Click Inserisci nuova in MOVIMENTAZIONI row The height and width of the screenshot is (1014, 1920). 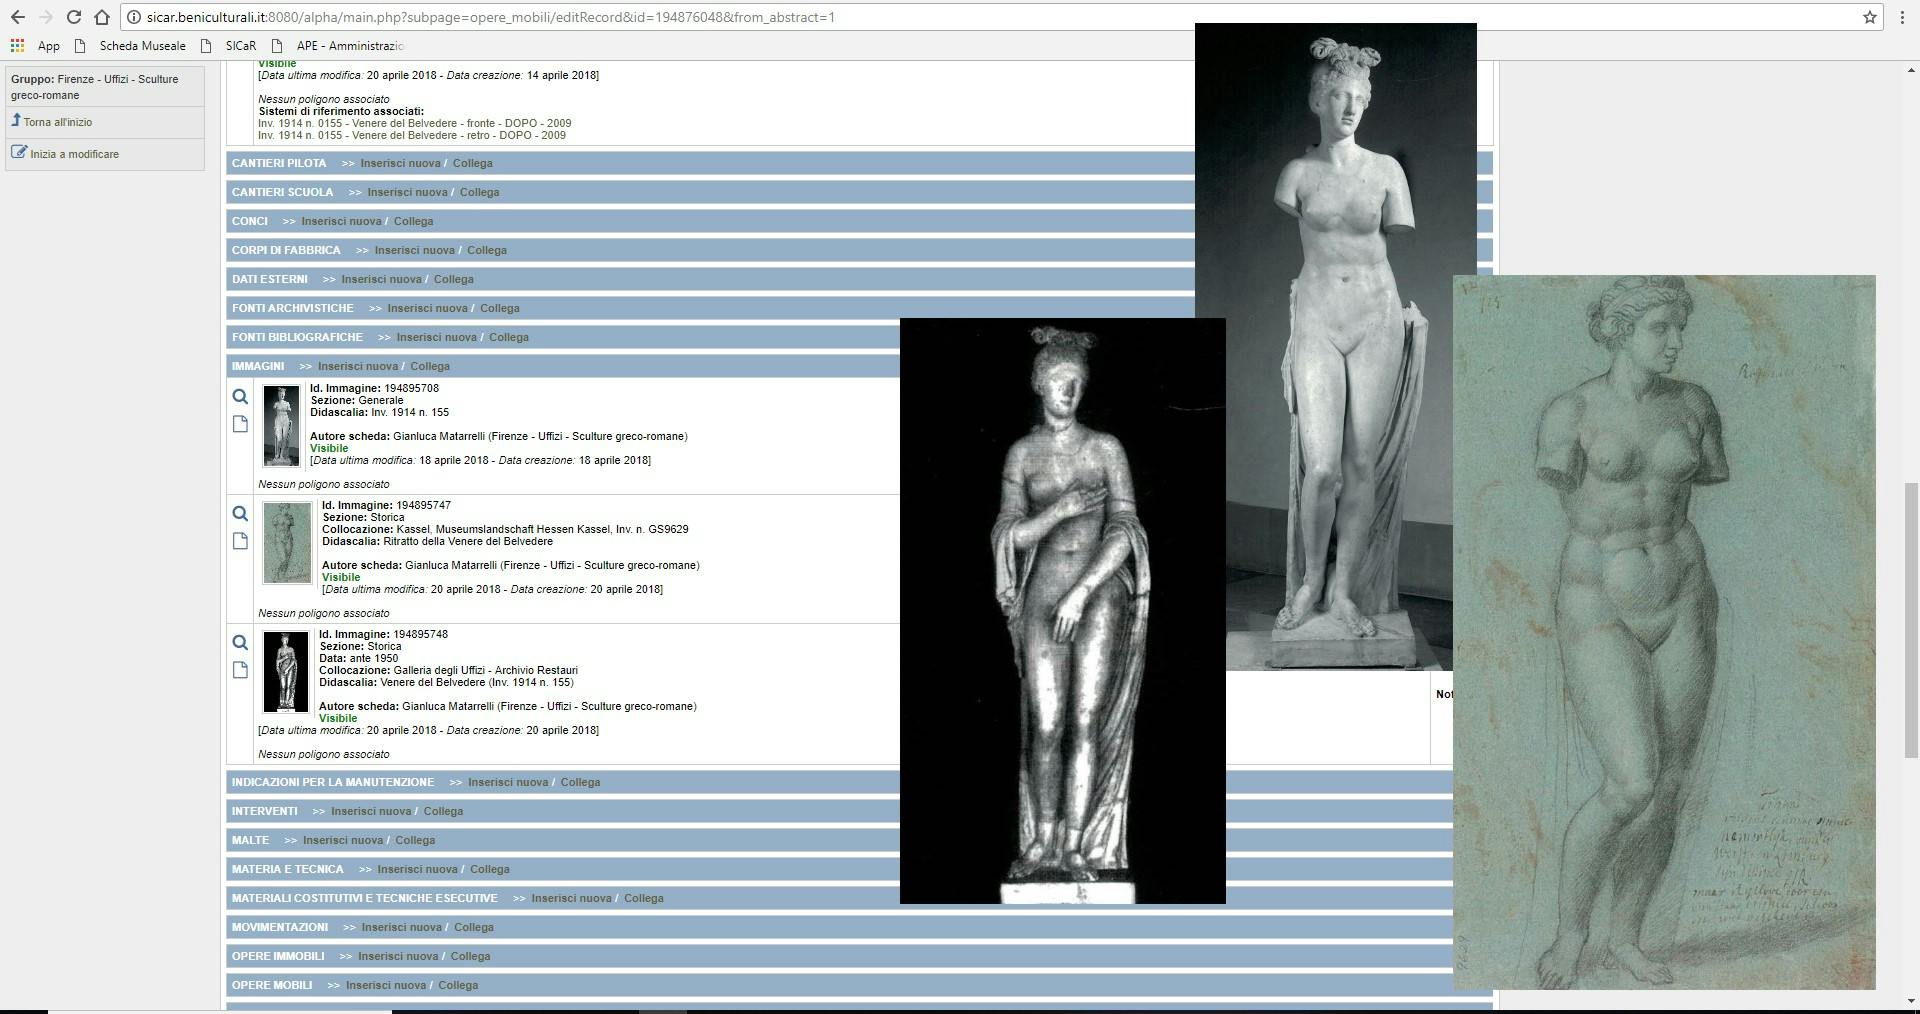click(x=401, y=927)
